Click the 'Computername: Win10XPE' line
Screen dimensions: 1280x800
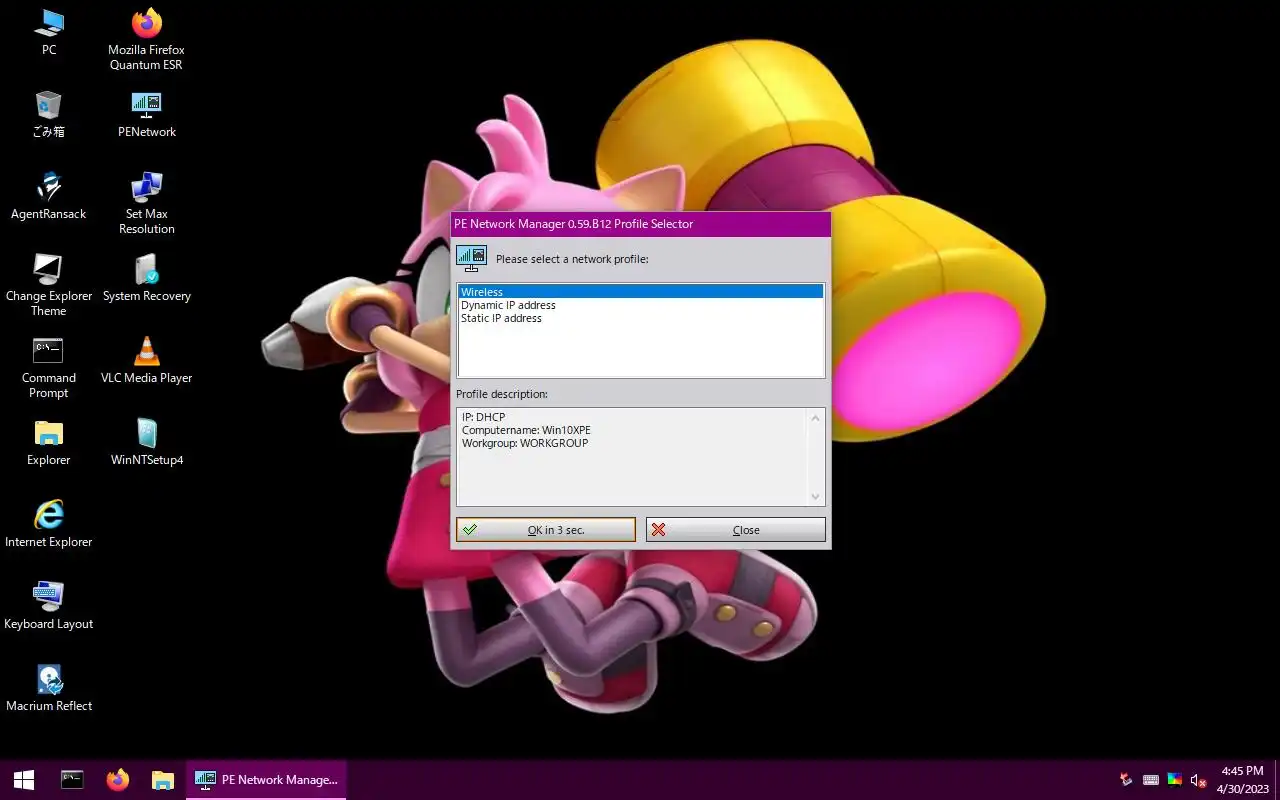526,430
